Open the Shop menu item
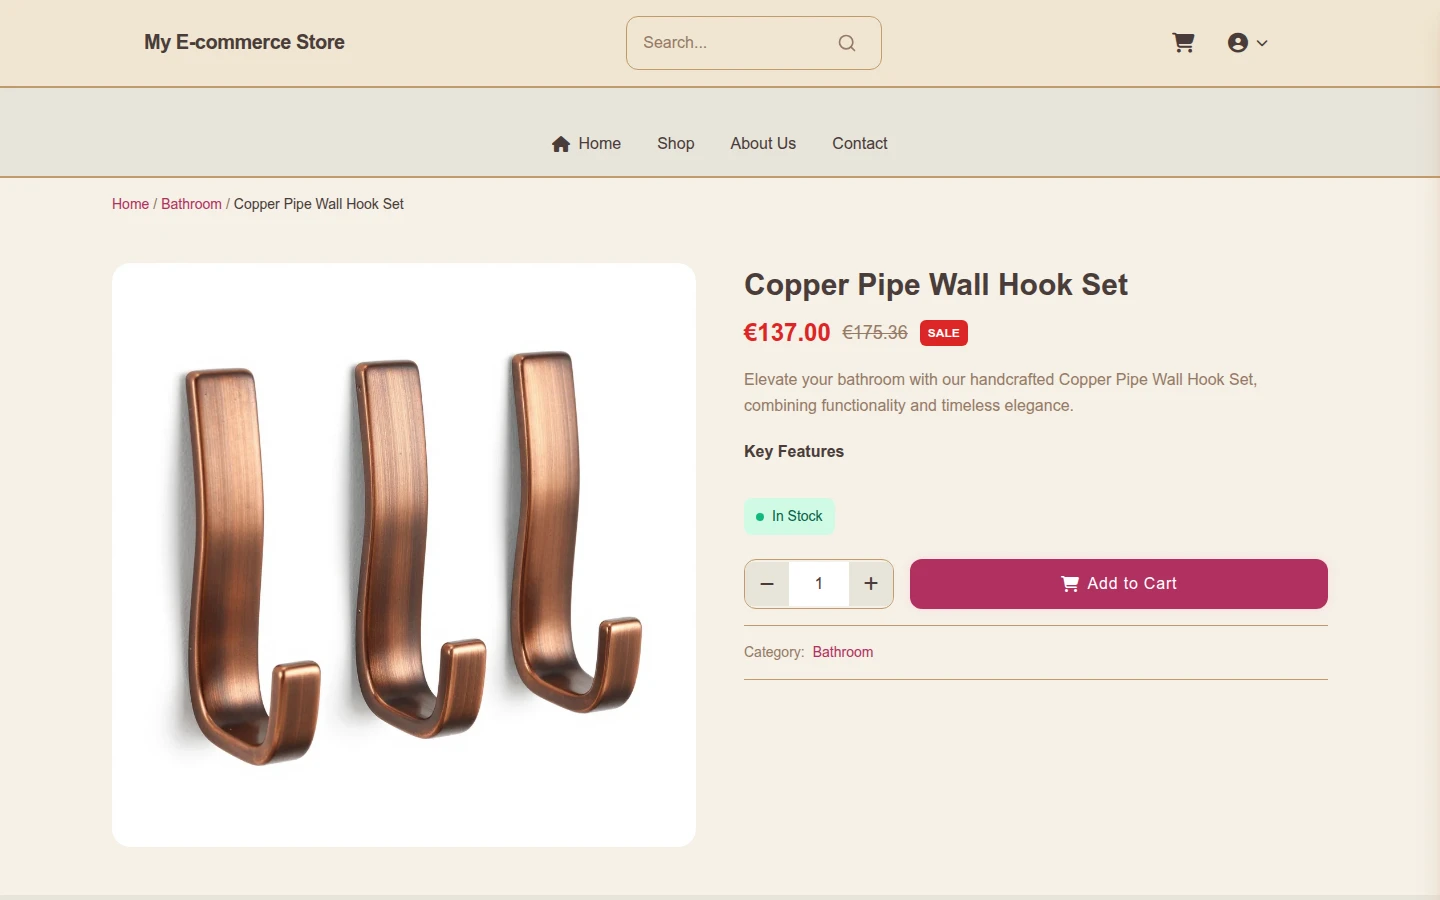The image size is (1440, 900). point(676,144)
